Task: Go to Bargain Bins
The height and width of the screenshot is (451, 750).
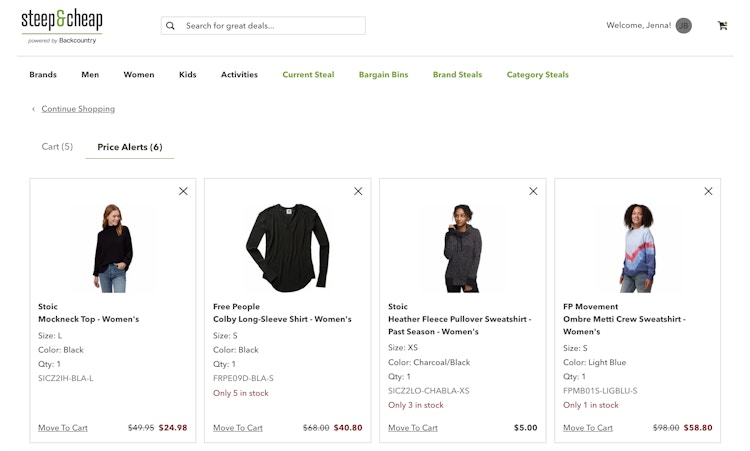Action: click(384, 75)
